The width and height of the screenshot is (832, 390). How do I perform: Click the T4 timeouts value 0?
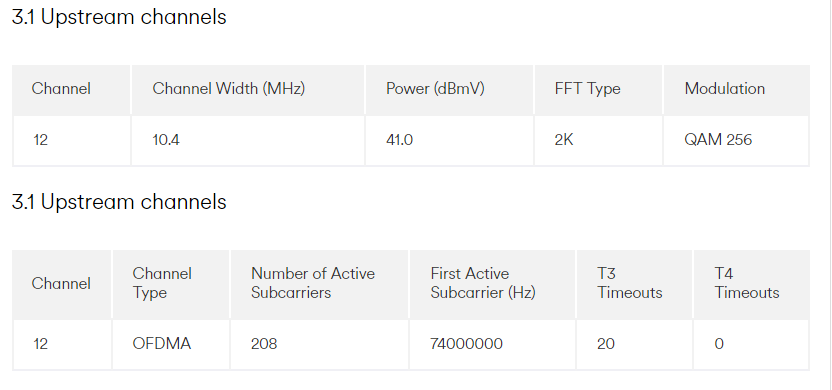point(719,344)
